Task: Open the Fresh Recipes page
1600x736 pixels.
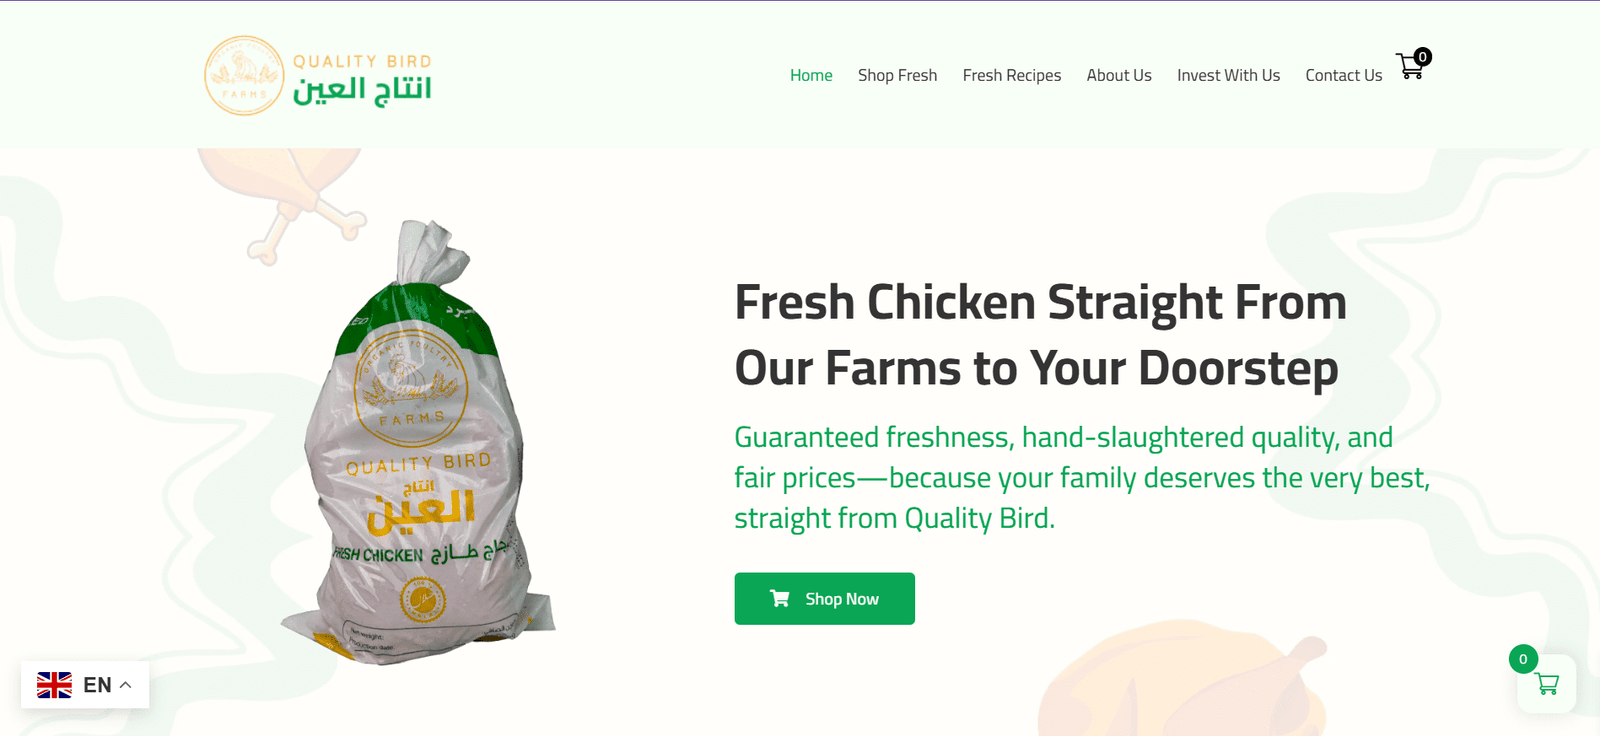Action: pos(1012,75)
